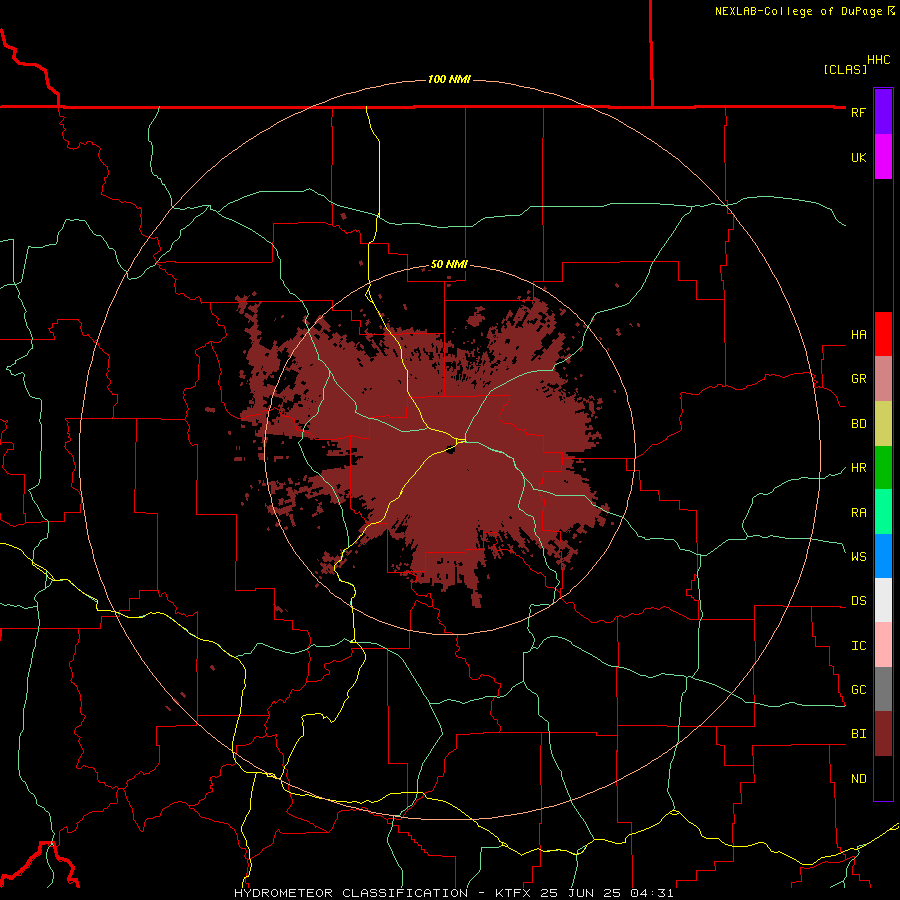Click the RF legend label
Image resolution: width=900 pixels, height=900 pixels.
pos(858,112)
